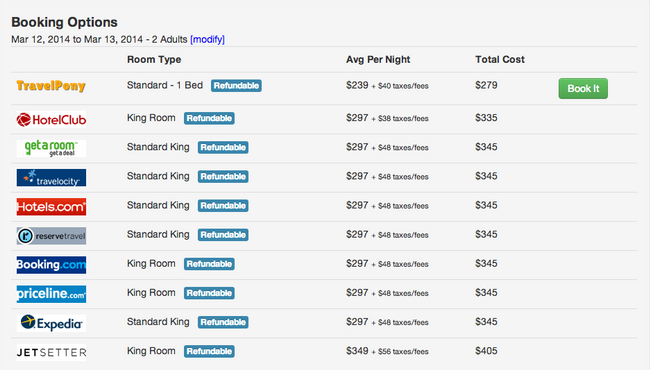650x370 pixels.
Task: Click $345 total in the Expedia row
Action: coord(486,322)
